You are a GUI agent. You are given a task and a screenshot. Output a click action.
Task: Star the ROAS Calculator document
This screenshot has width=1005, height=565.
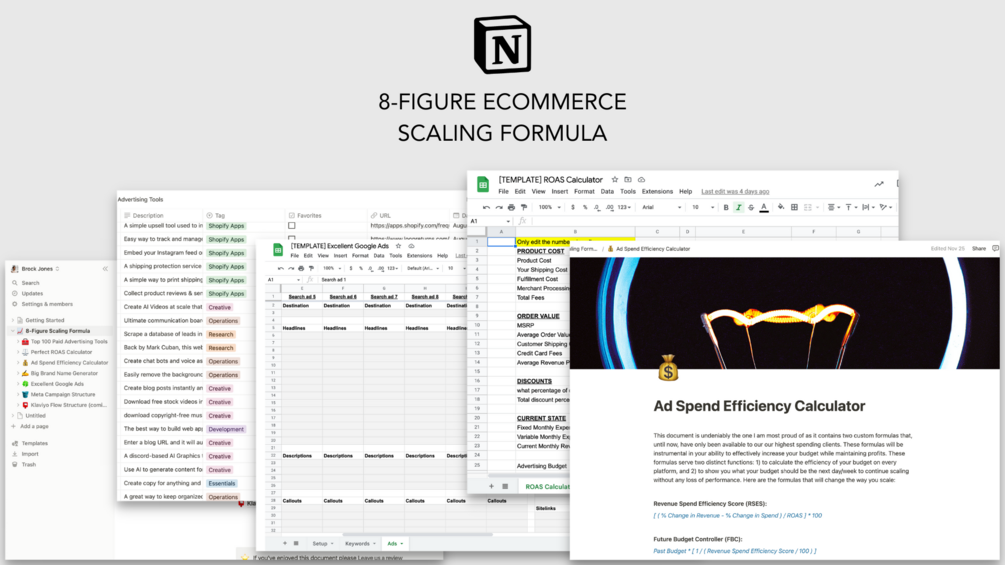coord(615,180)
